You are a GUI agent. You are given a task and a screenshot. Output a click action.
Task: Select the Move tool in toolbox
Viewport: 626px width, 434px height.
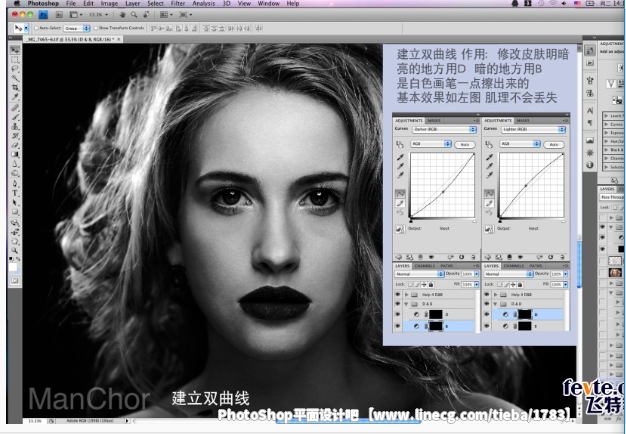(x=15, y=50)
